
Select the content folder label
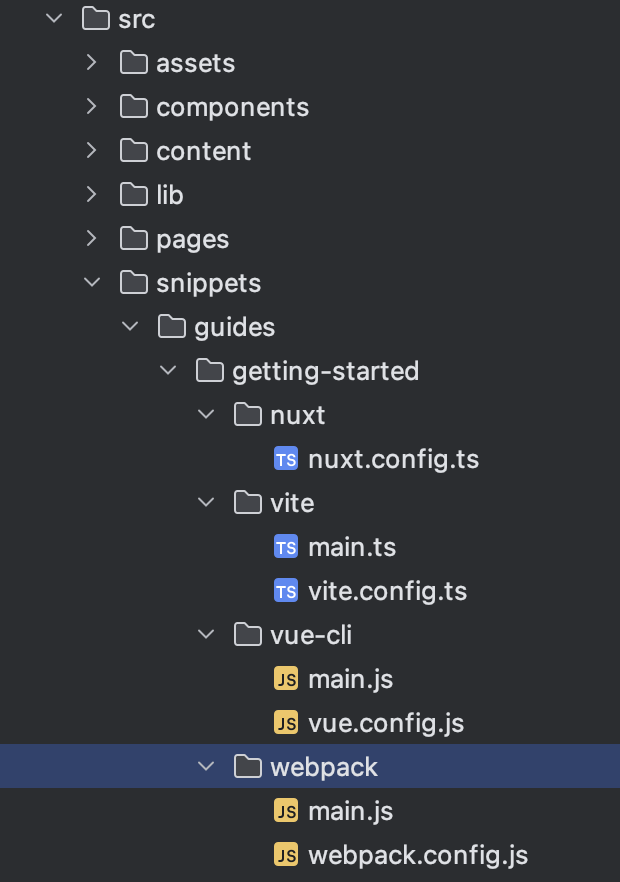203,151
